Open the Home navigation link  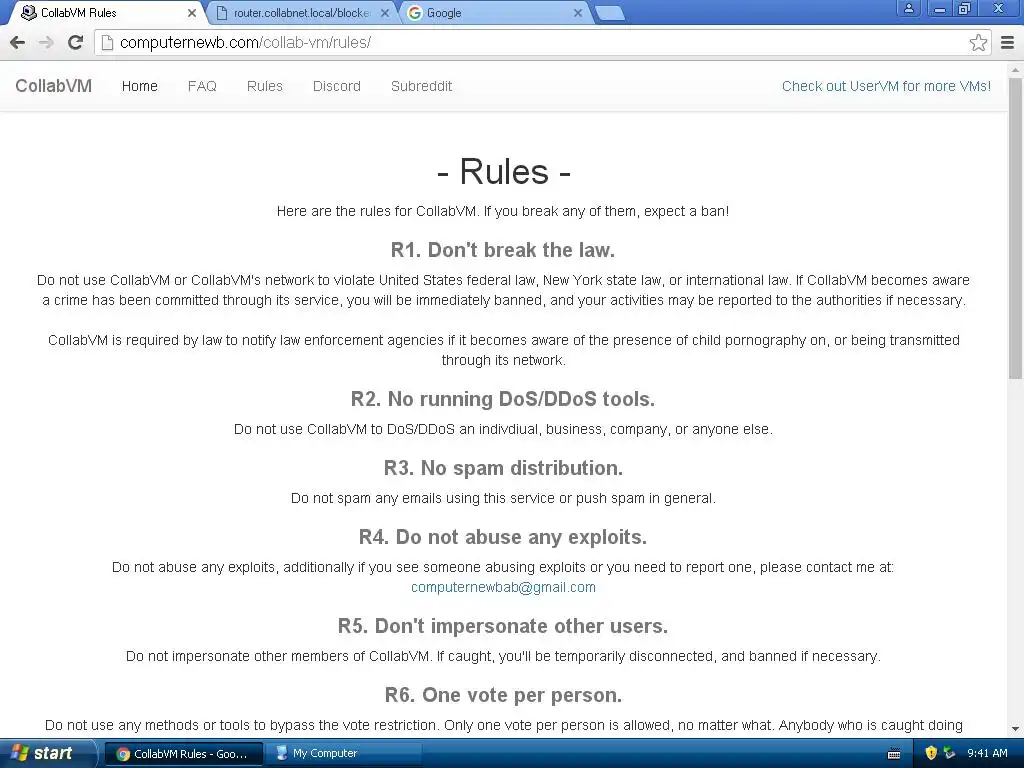click(x=140, y=86)
